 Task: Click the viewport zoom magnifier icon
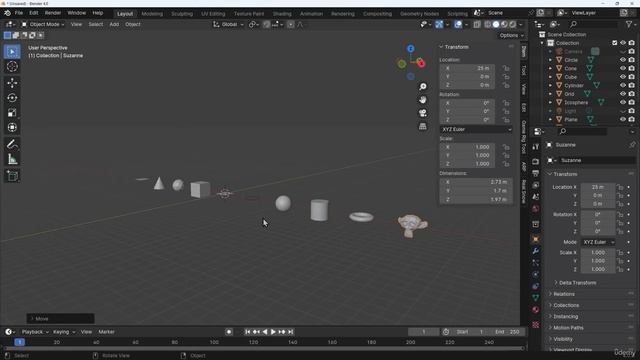pyautogui.click(x=423, y=87)
